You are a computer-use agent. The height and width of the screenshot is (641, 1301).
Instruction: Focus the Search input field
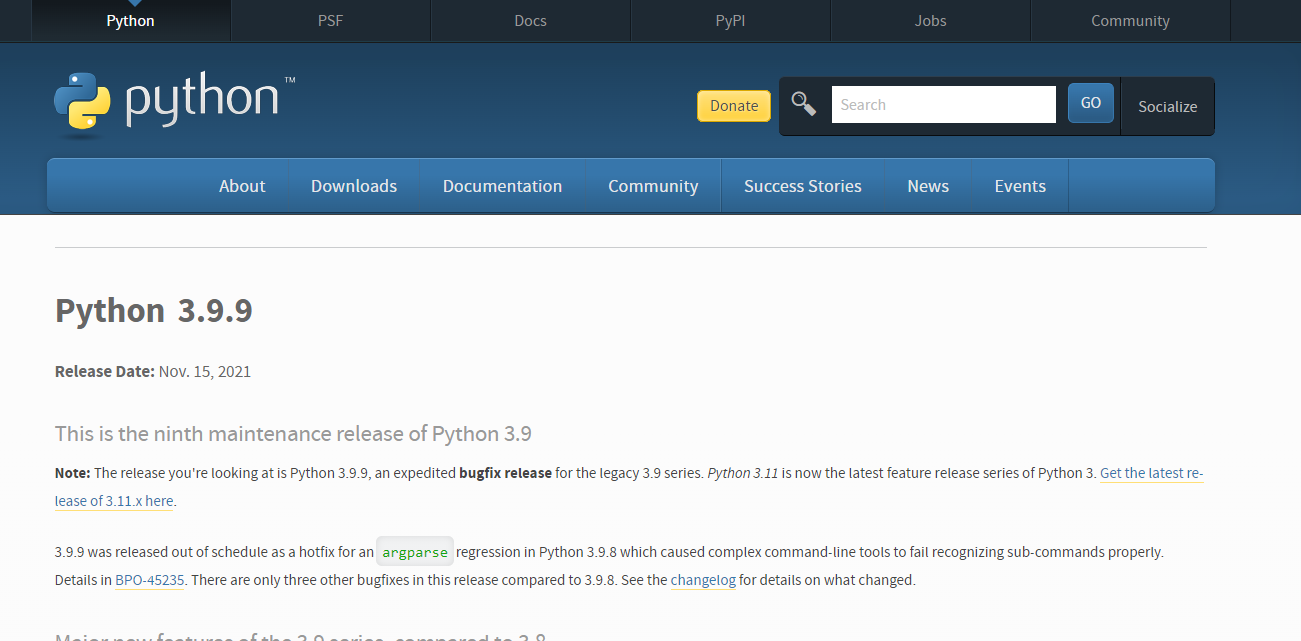click(x=943, y=104)
